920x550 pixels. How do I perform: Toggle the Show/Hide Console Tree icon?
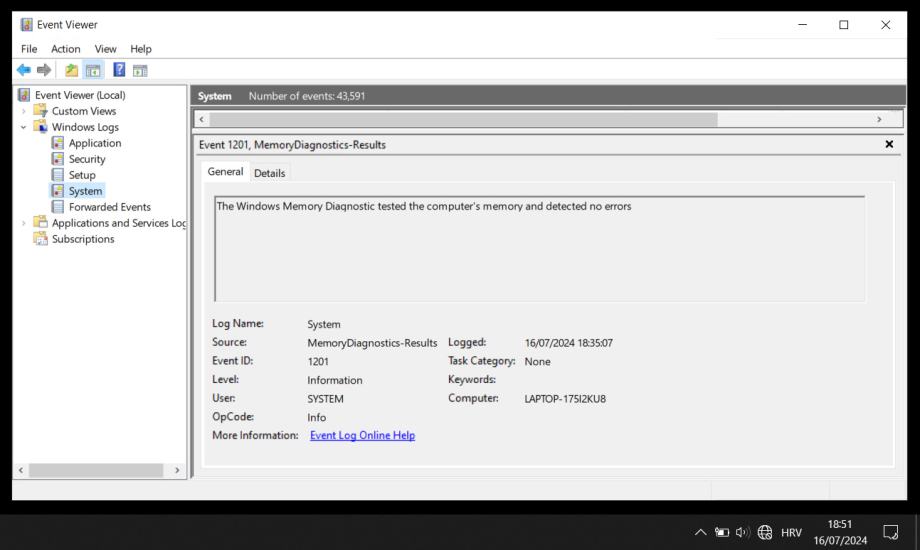pyautogui.click(x=91, y=71)
